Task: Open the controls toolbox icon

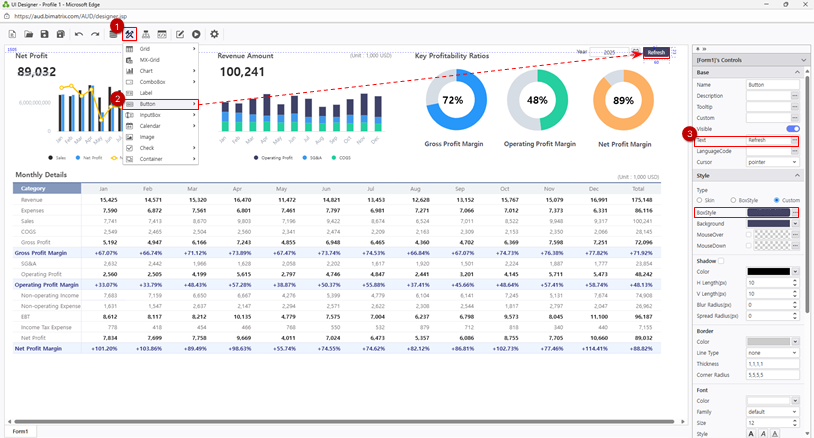Action: tap(130, 35)
